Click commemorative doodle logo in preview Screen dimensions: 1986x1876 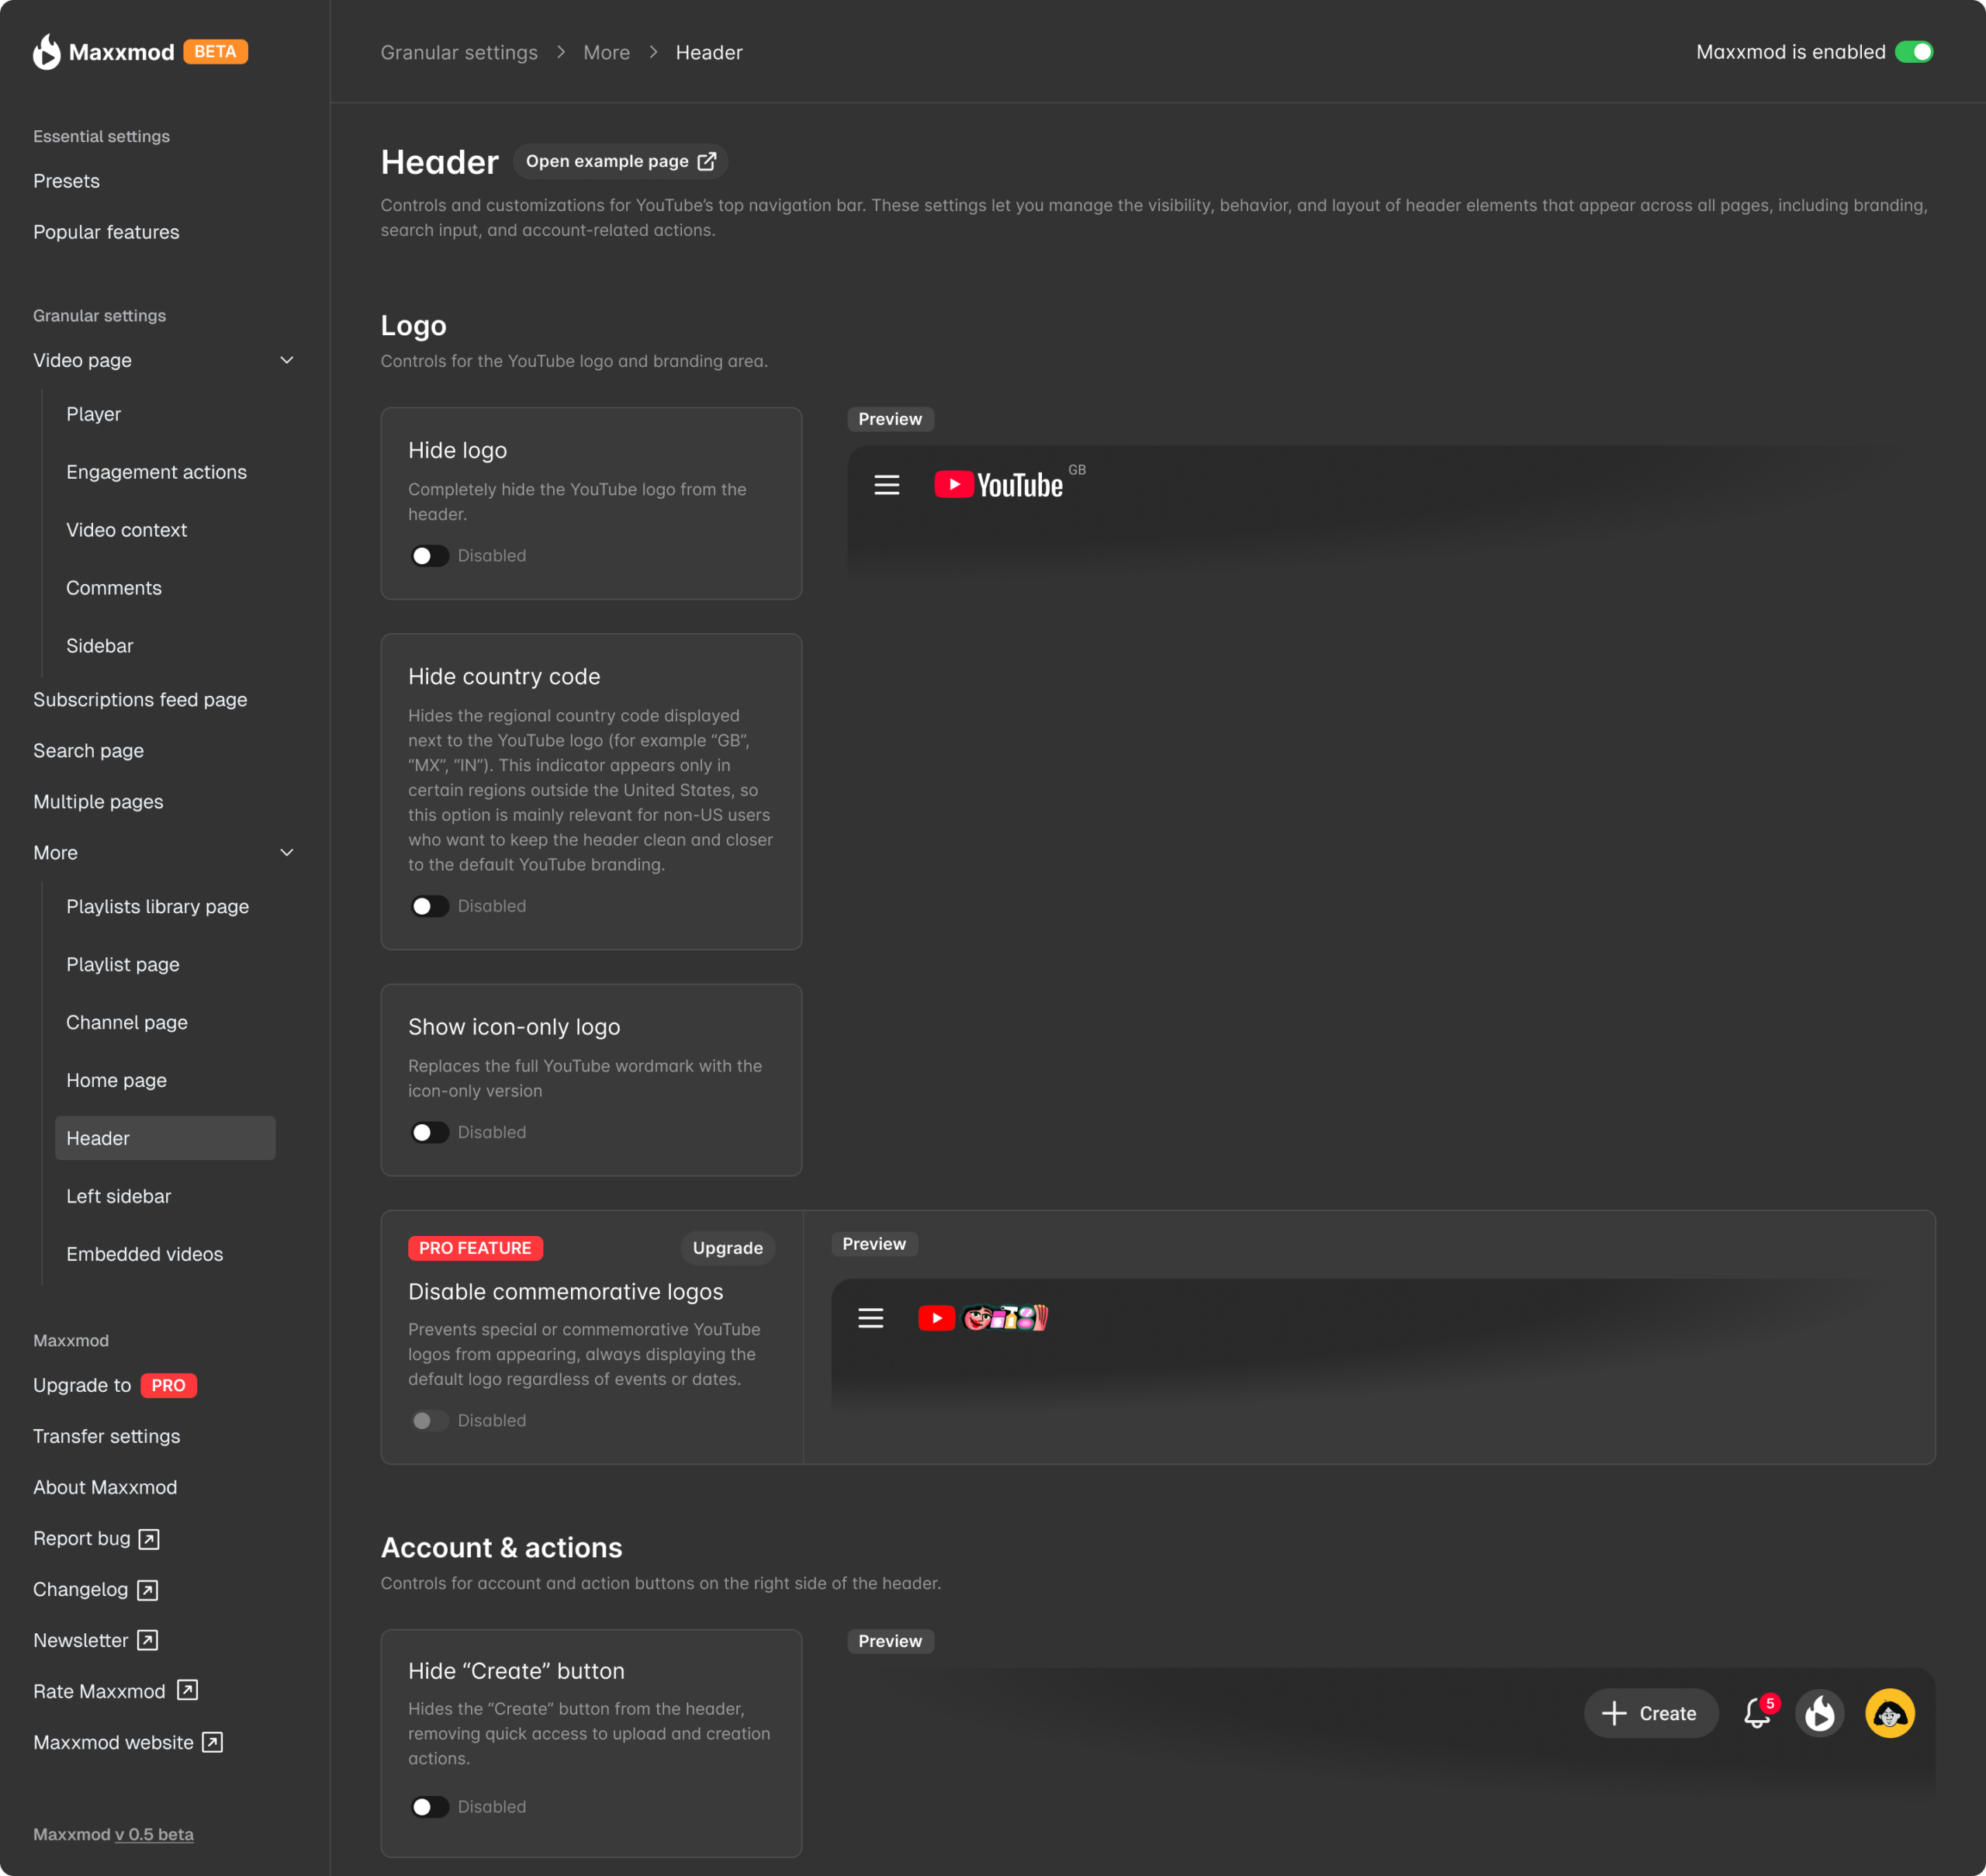click(x=1004, y=1318)
